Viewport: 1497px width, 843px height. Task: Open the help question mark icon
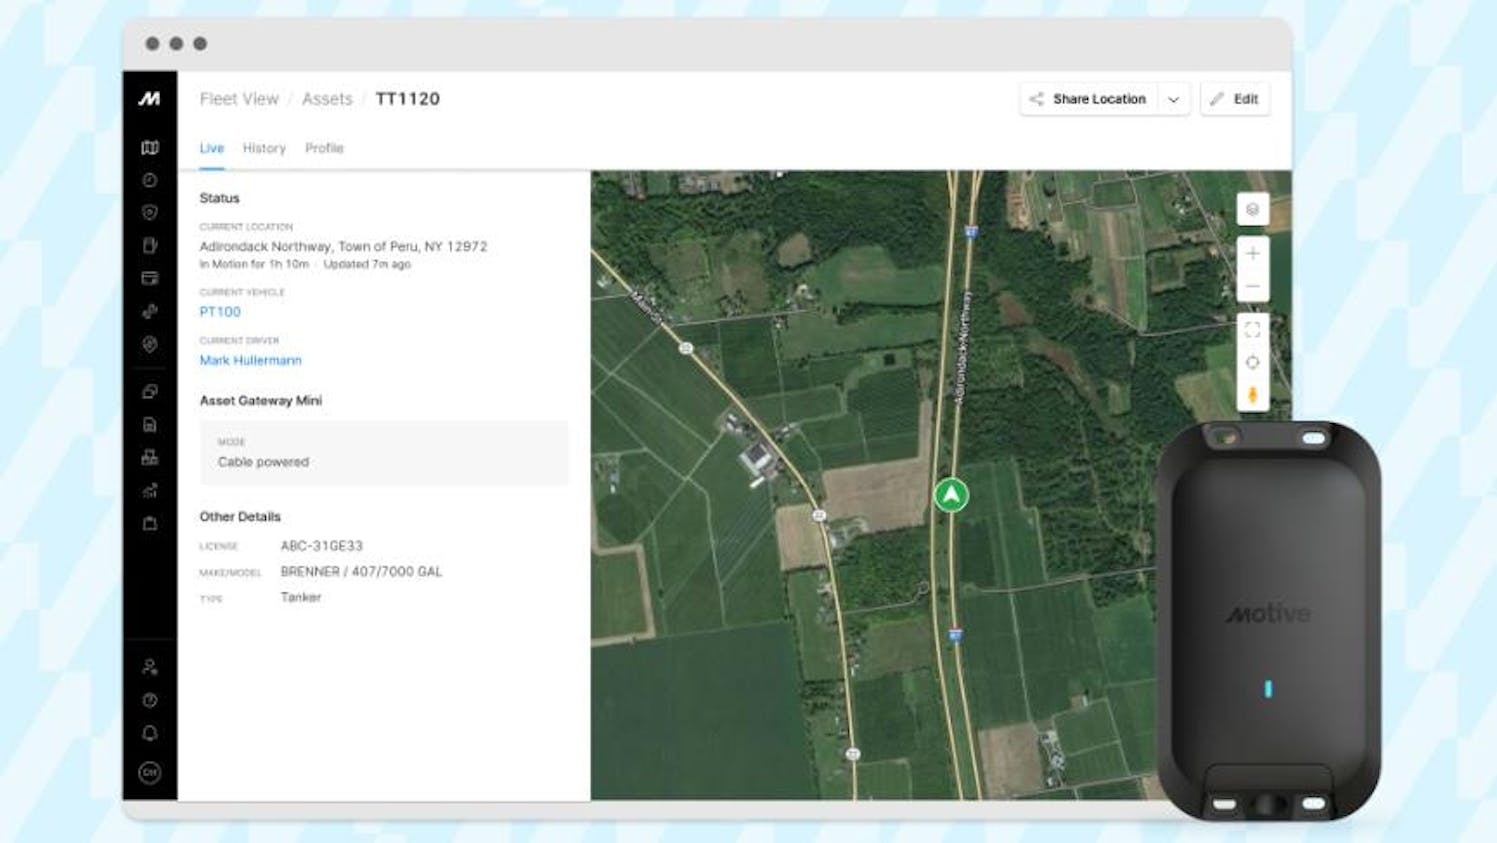(150, 700)
